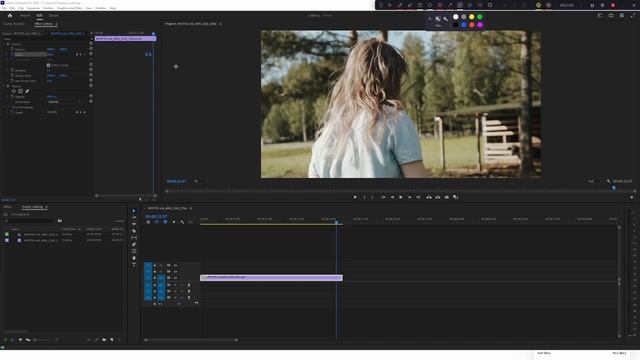Image resolution: width=640 pixels, height=360 pixels.
Task: Select the Selection tool in timeline toolbar
Action: click(x=134, y=211)
